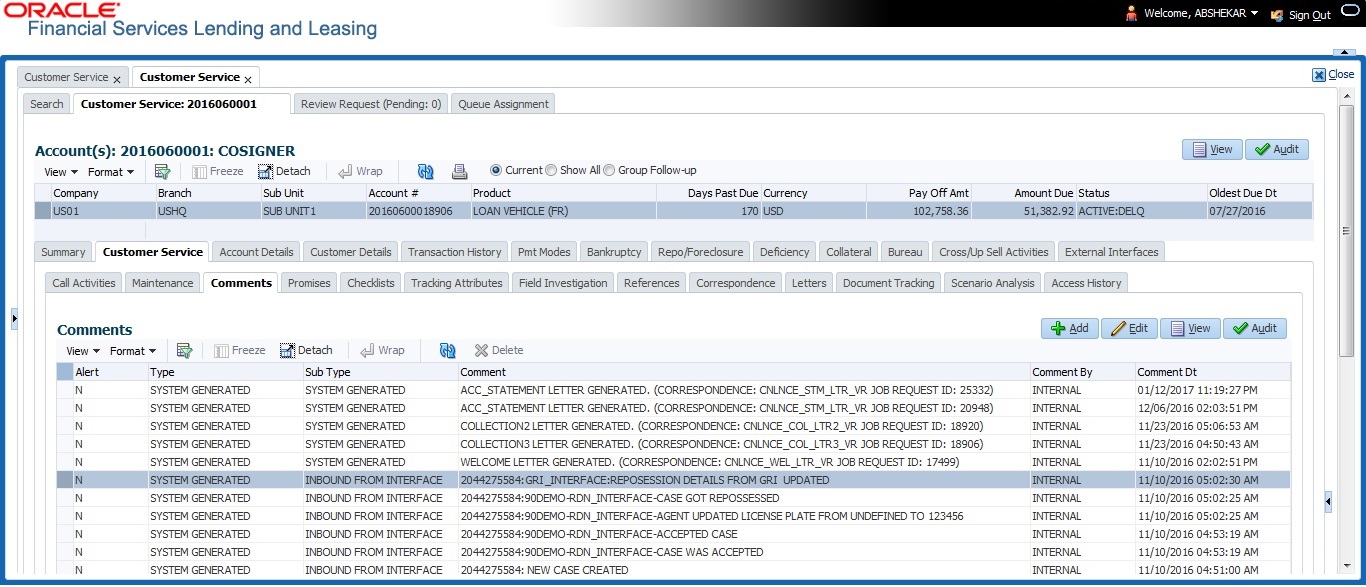Select comment row COLLECTION3 LETTER GENERATED
This screenshot has width=1366, height=587.
(673, 444)
